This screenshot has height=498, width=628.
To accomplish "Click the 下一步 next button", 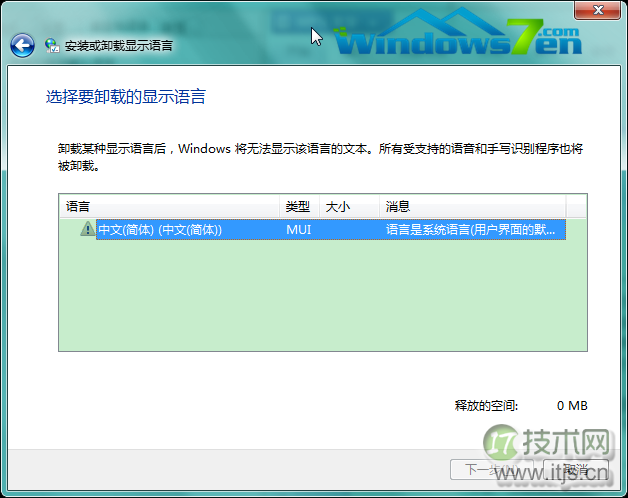I will (492, 470).
